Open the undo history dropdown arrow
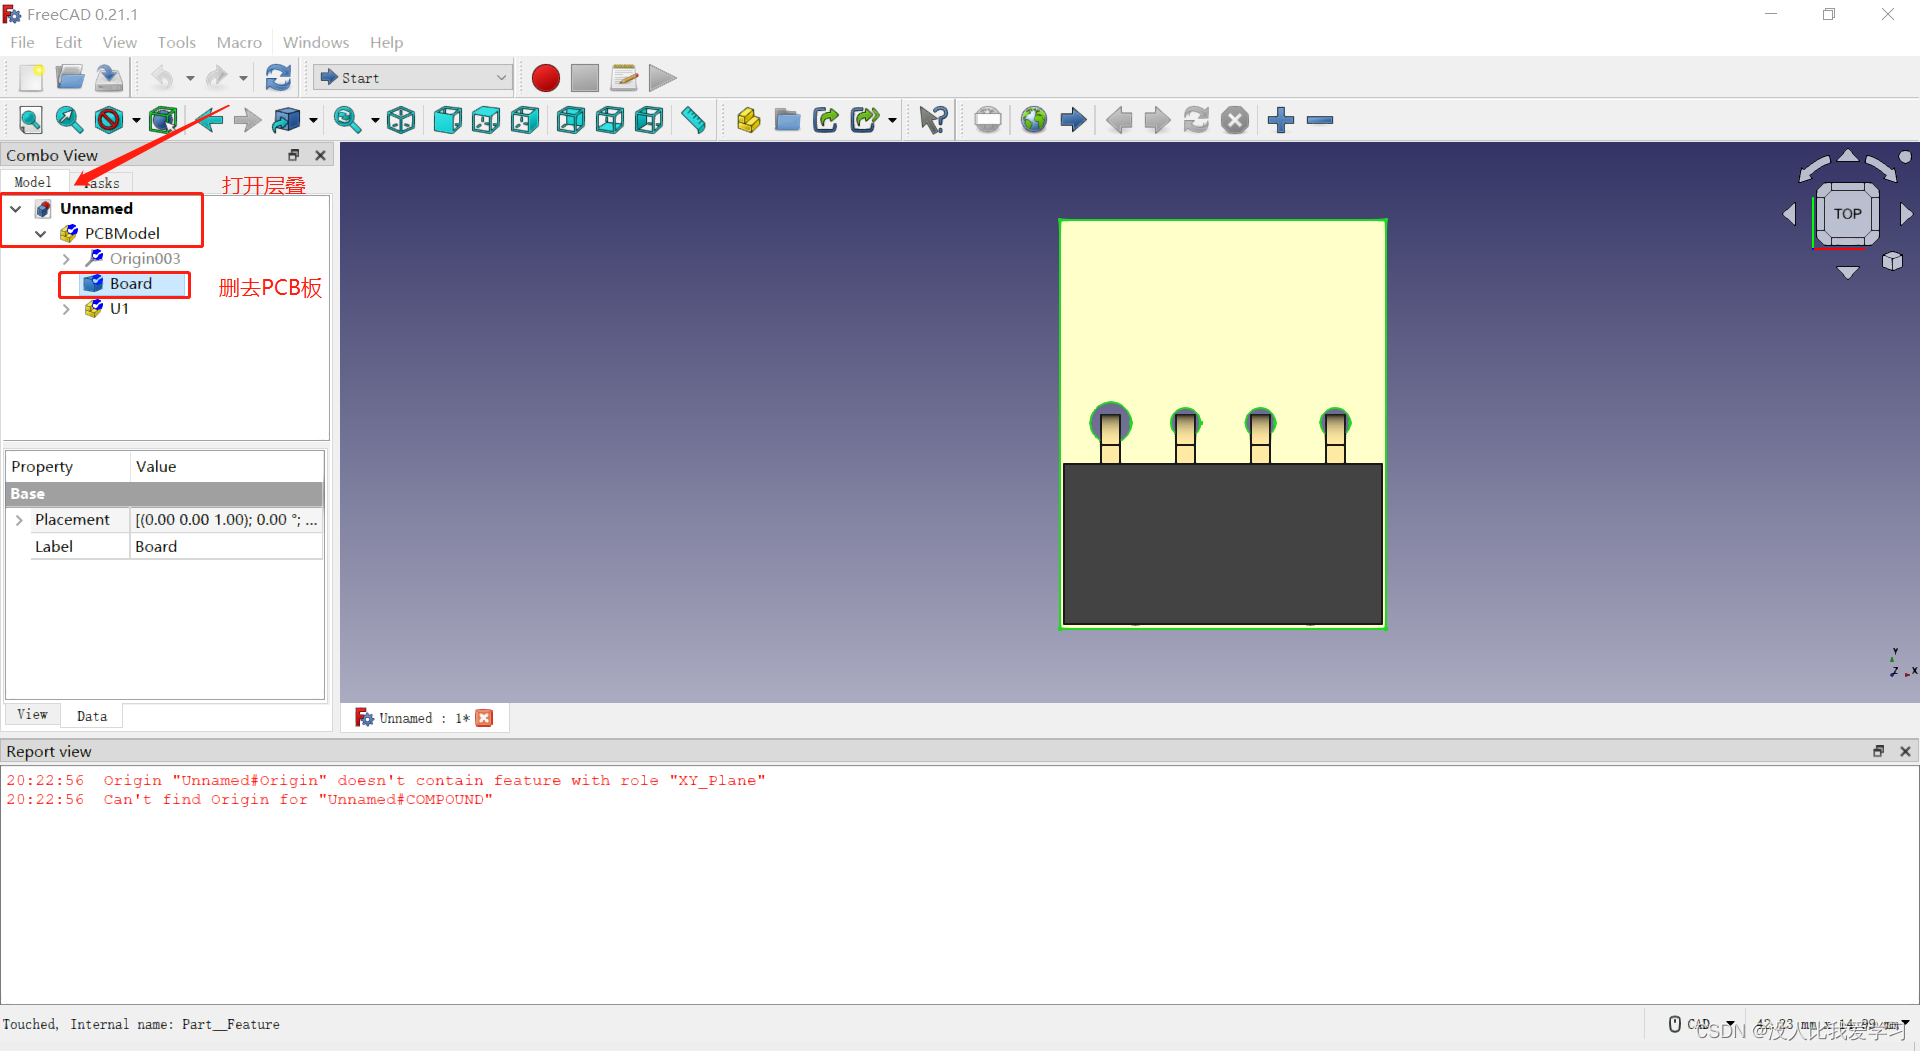The height and width of the screenshot is (1051, 1920). [190, 78]
